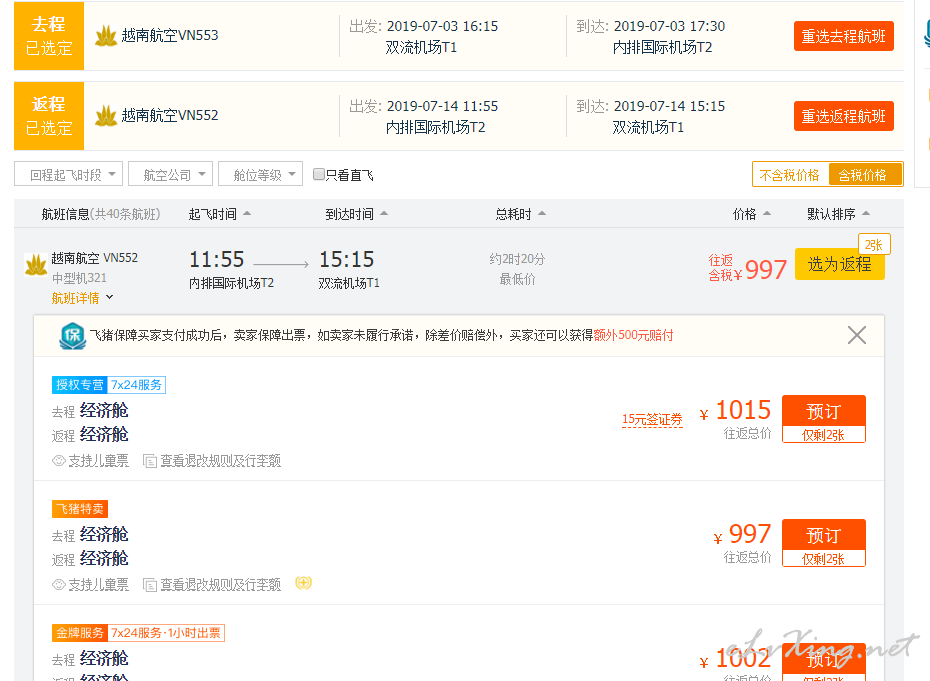Click the 飞猪特卖 tag

[80, 509]
